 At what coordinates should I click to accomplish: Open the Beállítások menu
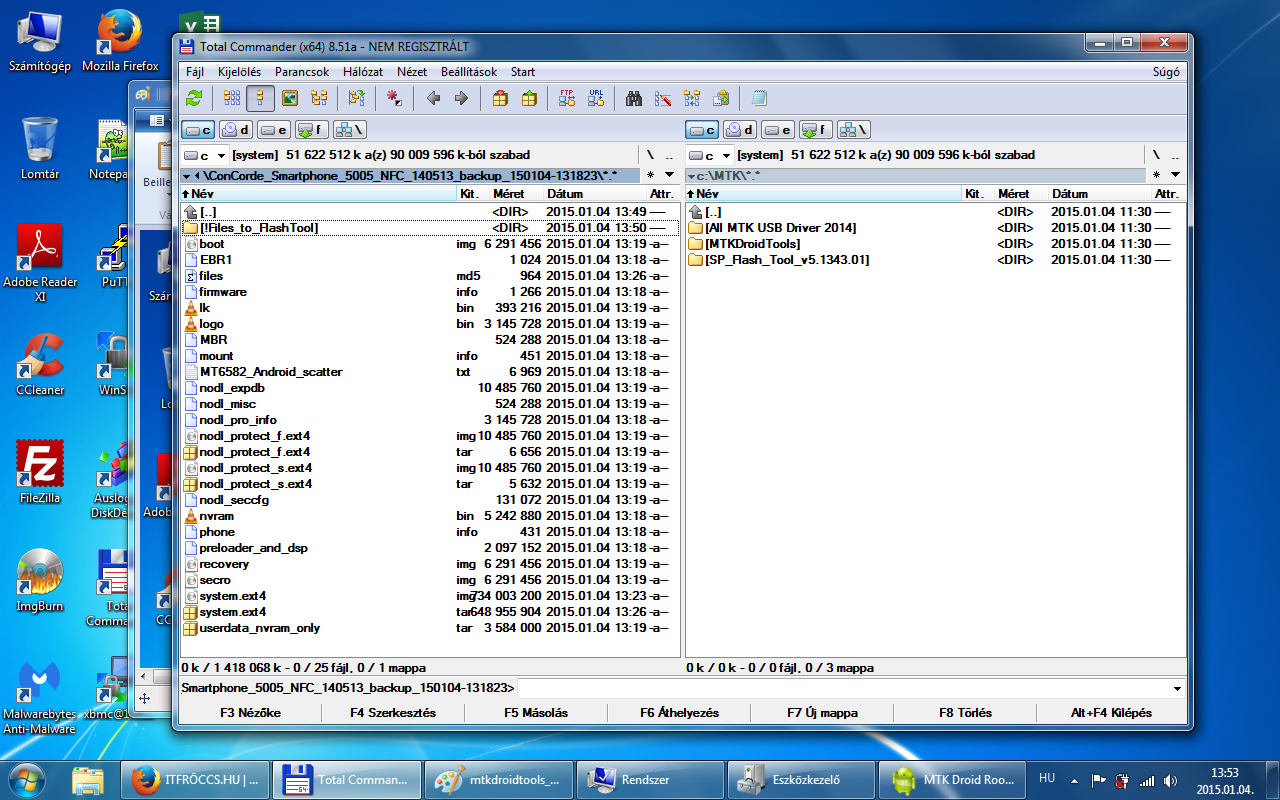[469, 72]
